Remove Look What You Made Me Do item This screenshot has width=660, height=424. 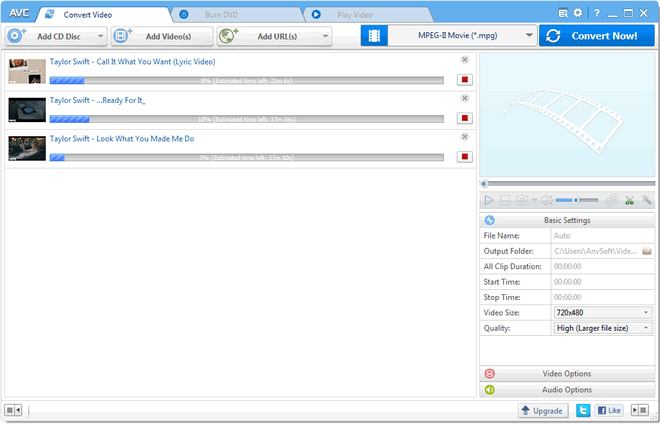pyautogui.click(x=465, y=137)
